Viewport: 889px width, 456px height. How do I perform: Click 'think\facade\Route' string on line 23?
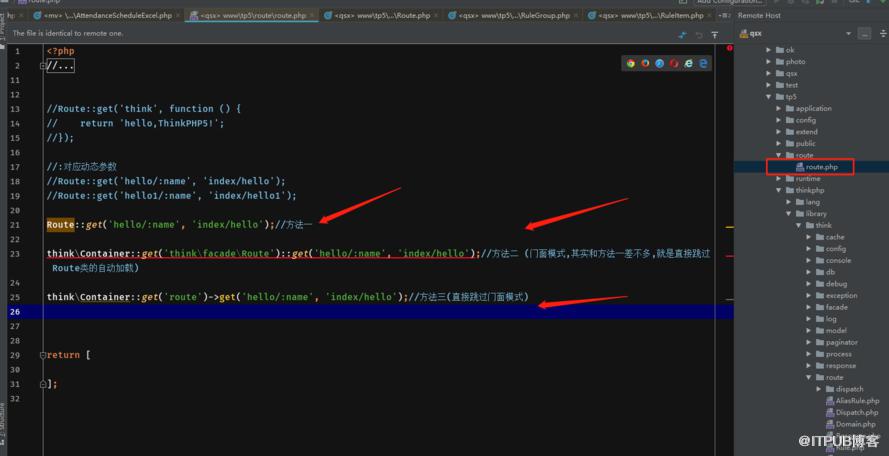point(221,254)
